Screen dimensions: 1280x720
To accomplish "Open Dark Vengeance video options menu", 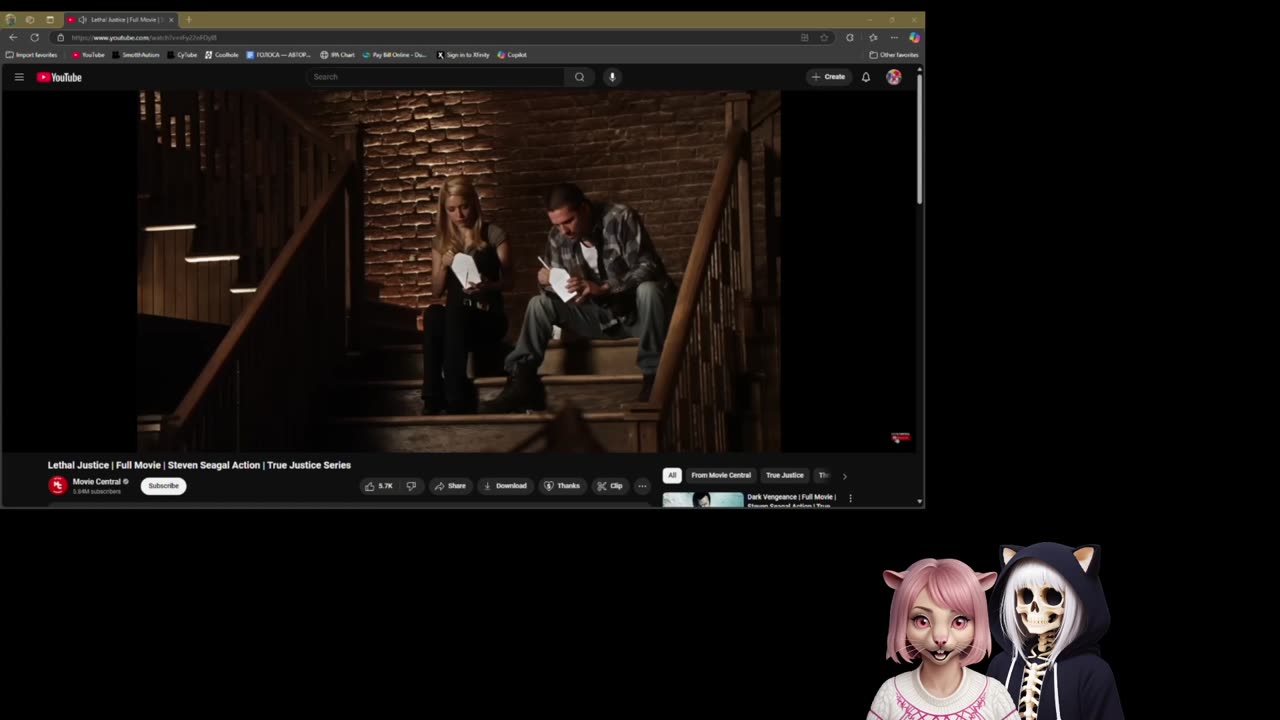I will pos(850,498).
